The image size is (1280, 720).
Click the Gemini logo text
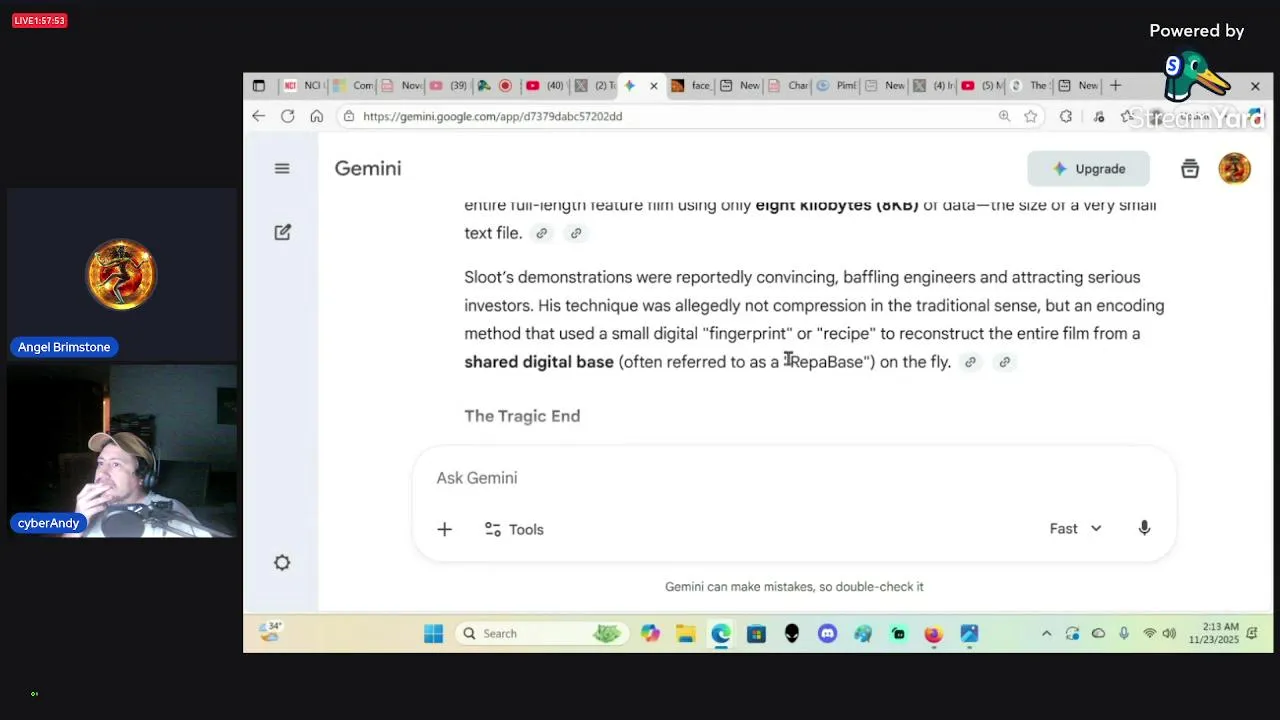coord(368,169)
